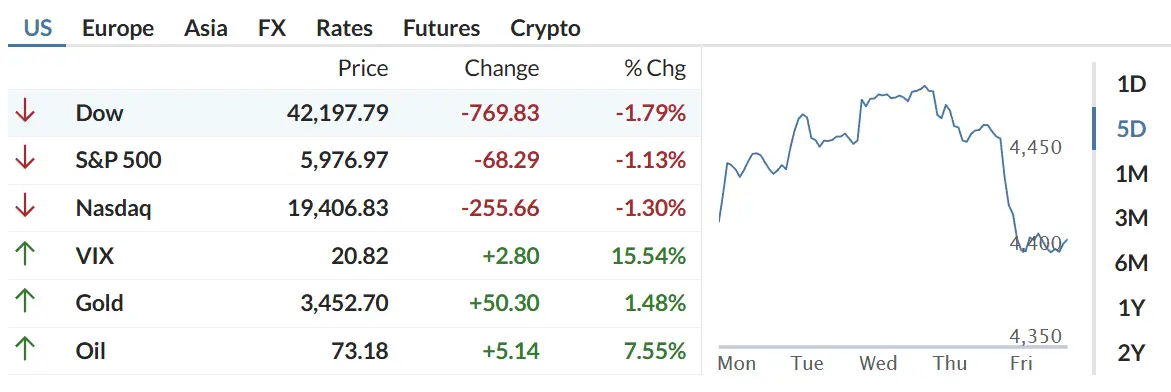This screenshot has height=392, width=1171.
Task: Switch to the Crypto tab
Action: [545, 28]
